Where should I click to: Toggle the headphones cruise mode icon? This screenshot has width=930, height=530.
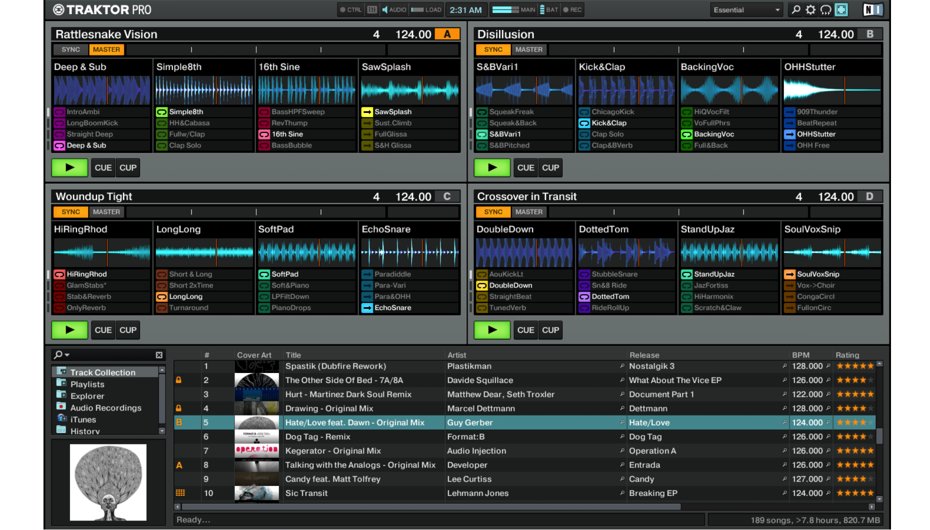coord(826,10)
